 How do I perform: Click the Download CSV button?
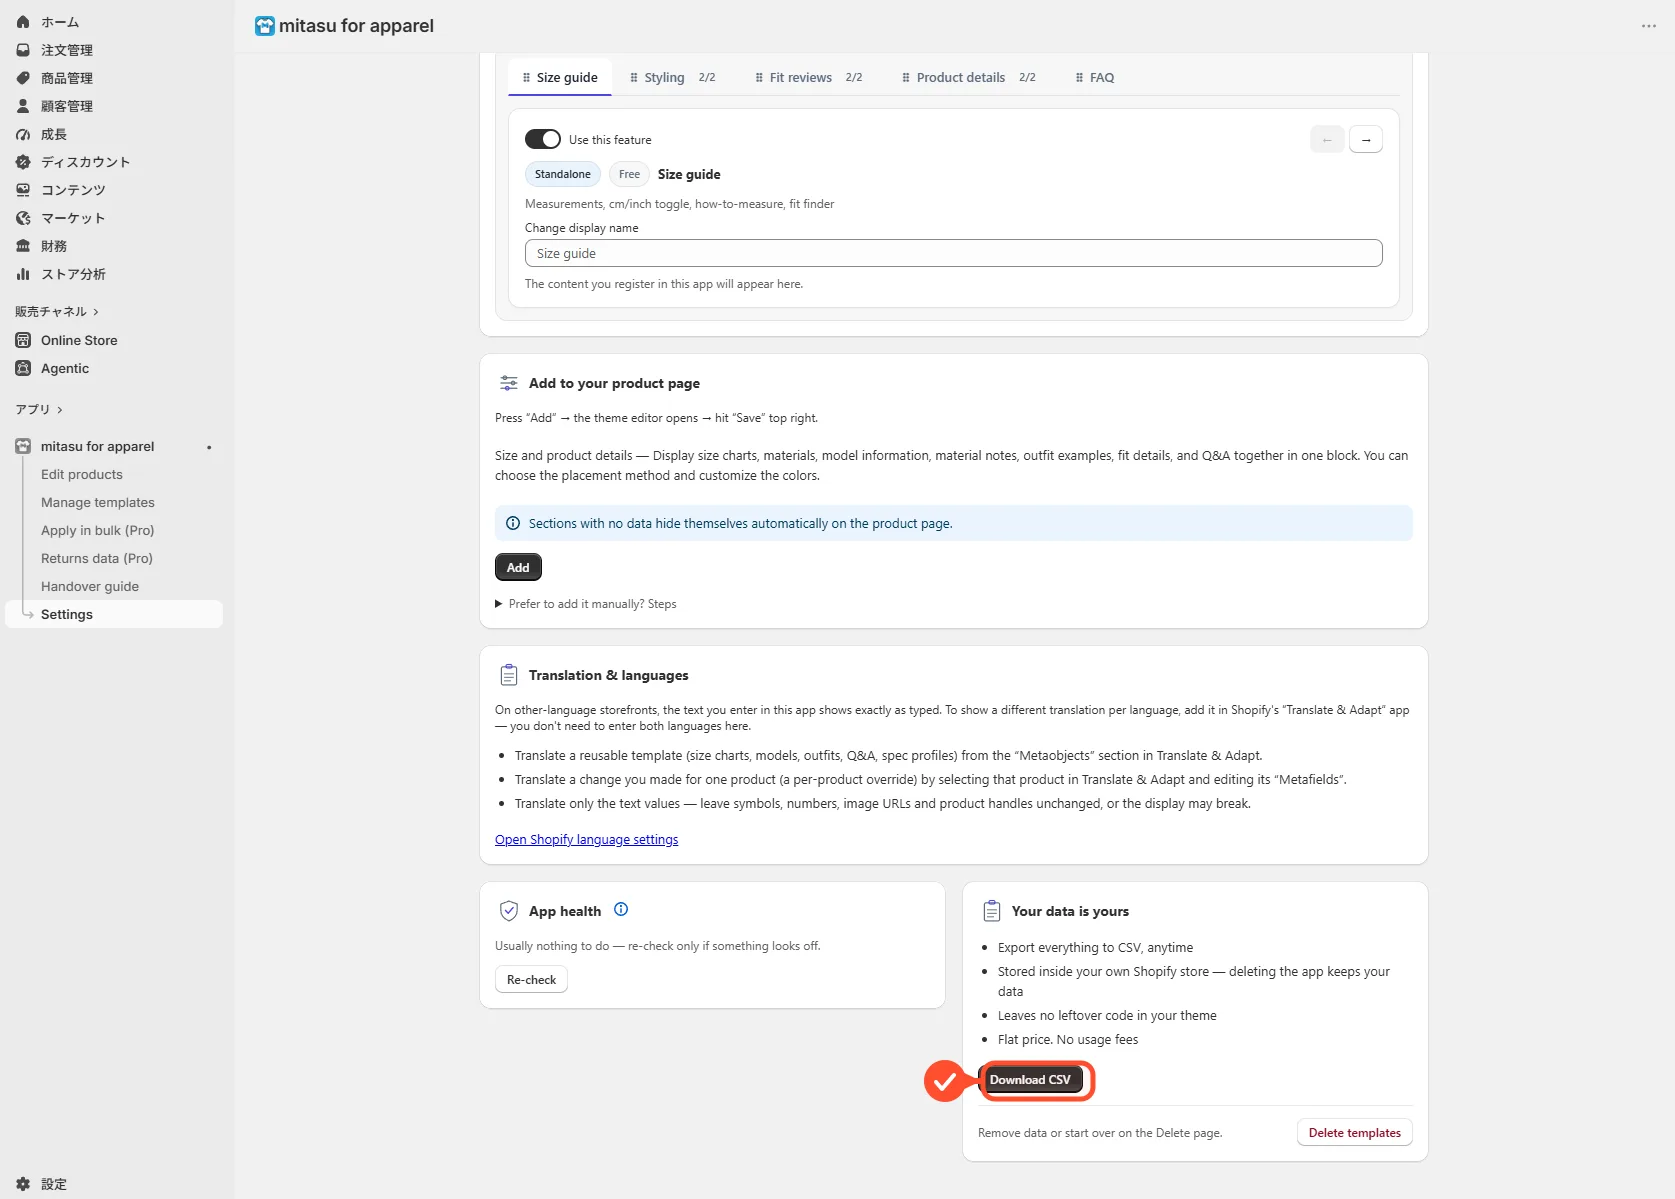pyautogui.click(x=1030, y=1080)
